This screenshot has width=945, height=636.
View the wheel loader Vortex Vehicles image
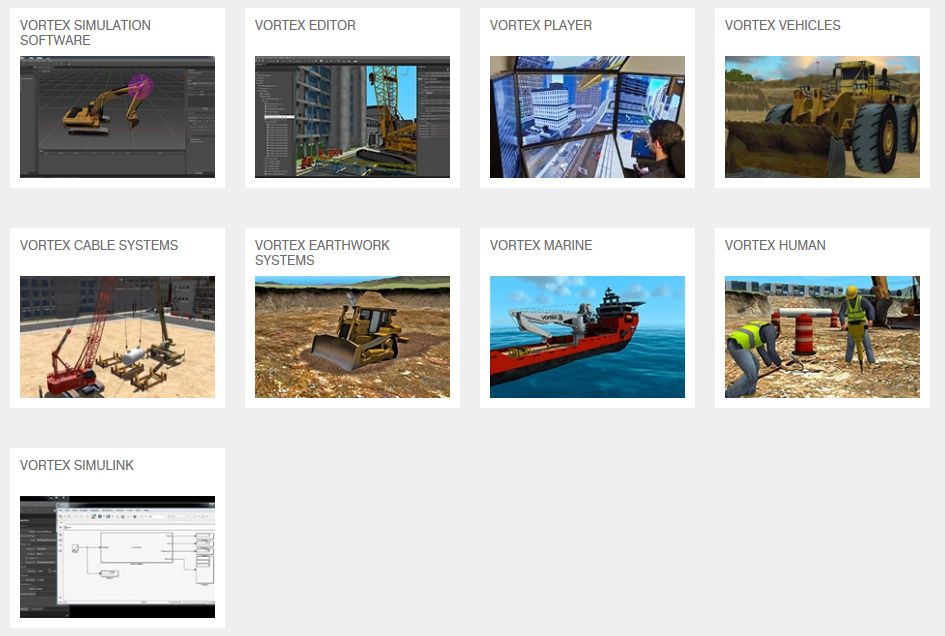(x=823, y=117)
